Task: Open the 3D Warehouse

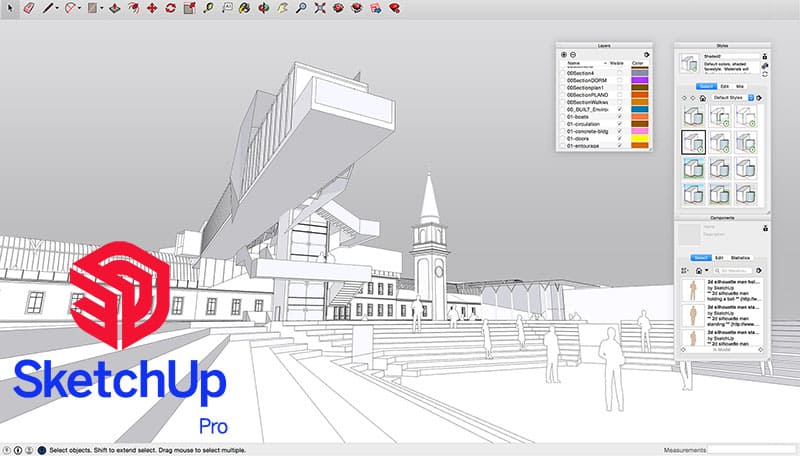Action: (338, 8)
